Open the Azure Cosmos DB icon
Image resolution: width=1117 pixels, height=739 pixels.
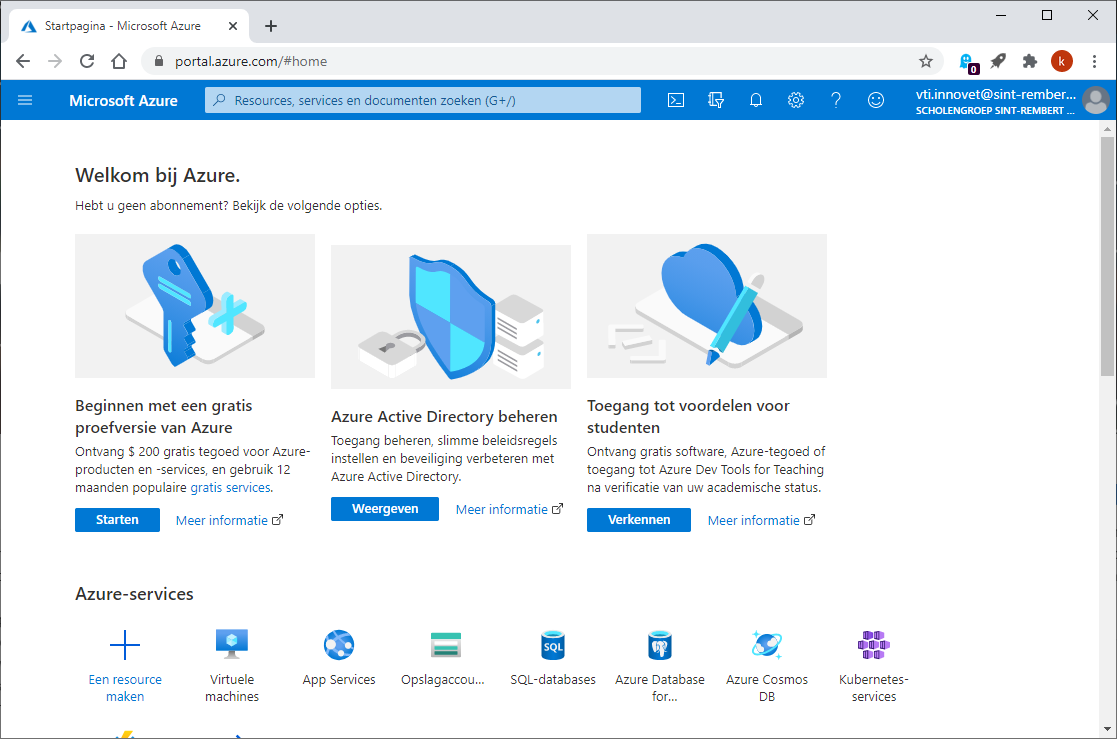pyautogui.click(x=767, y=645)
